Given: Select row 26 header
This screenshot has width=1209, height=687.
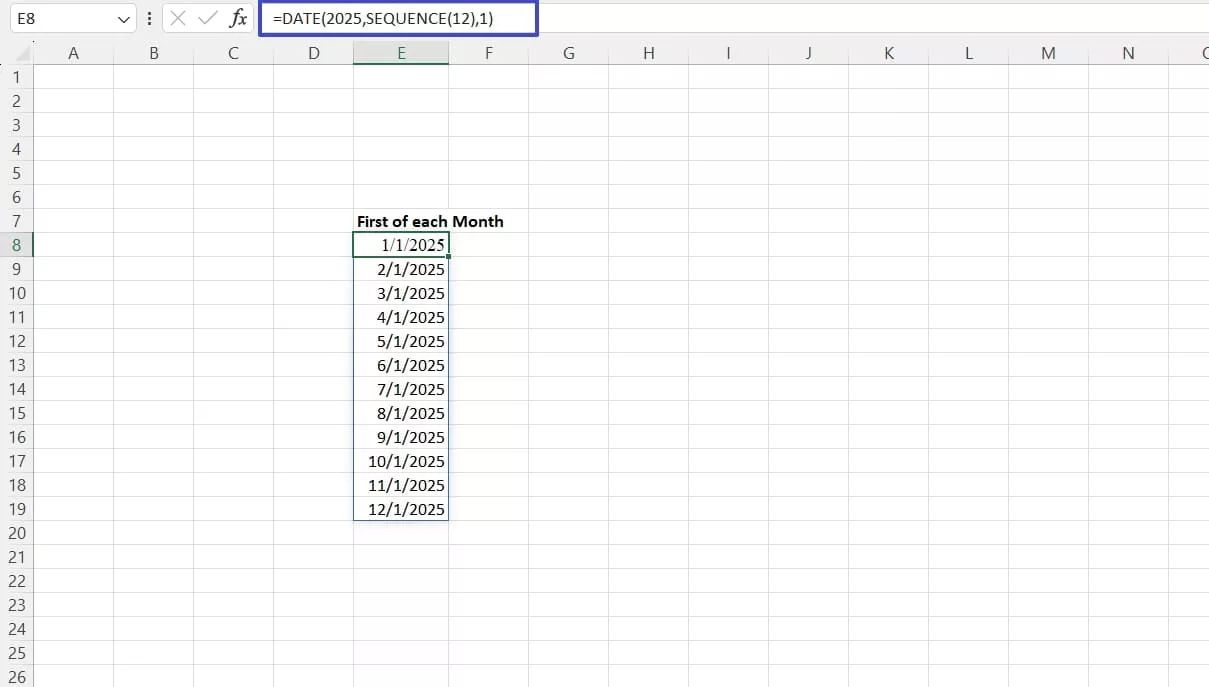Looking at the screenshot, I should (16, 677).
